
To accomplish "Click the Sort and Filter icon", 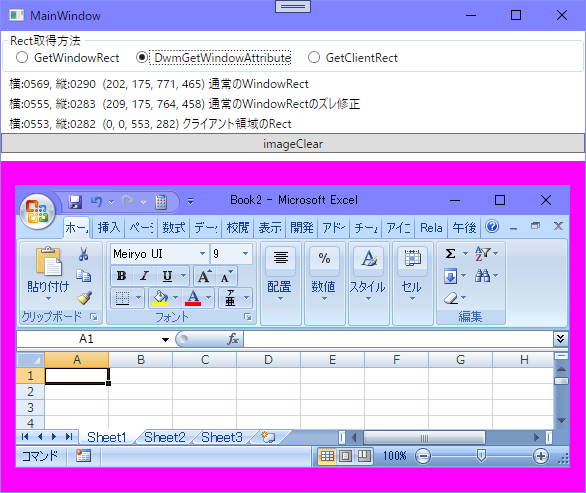I will (482, 254).
